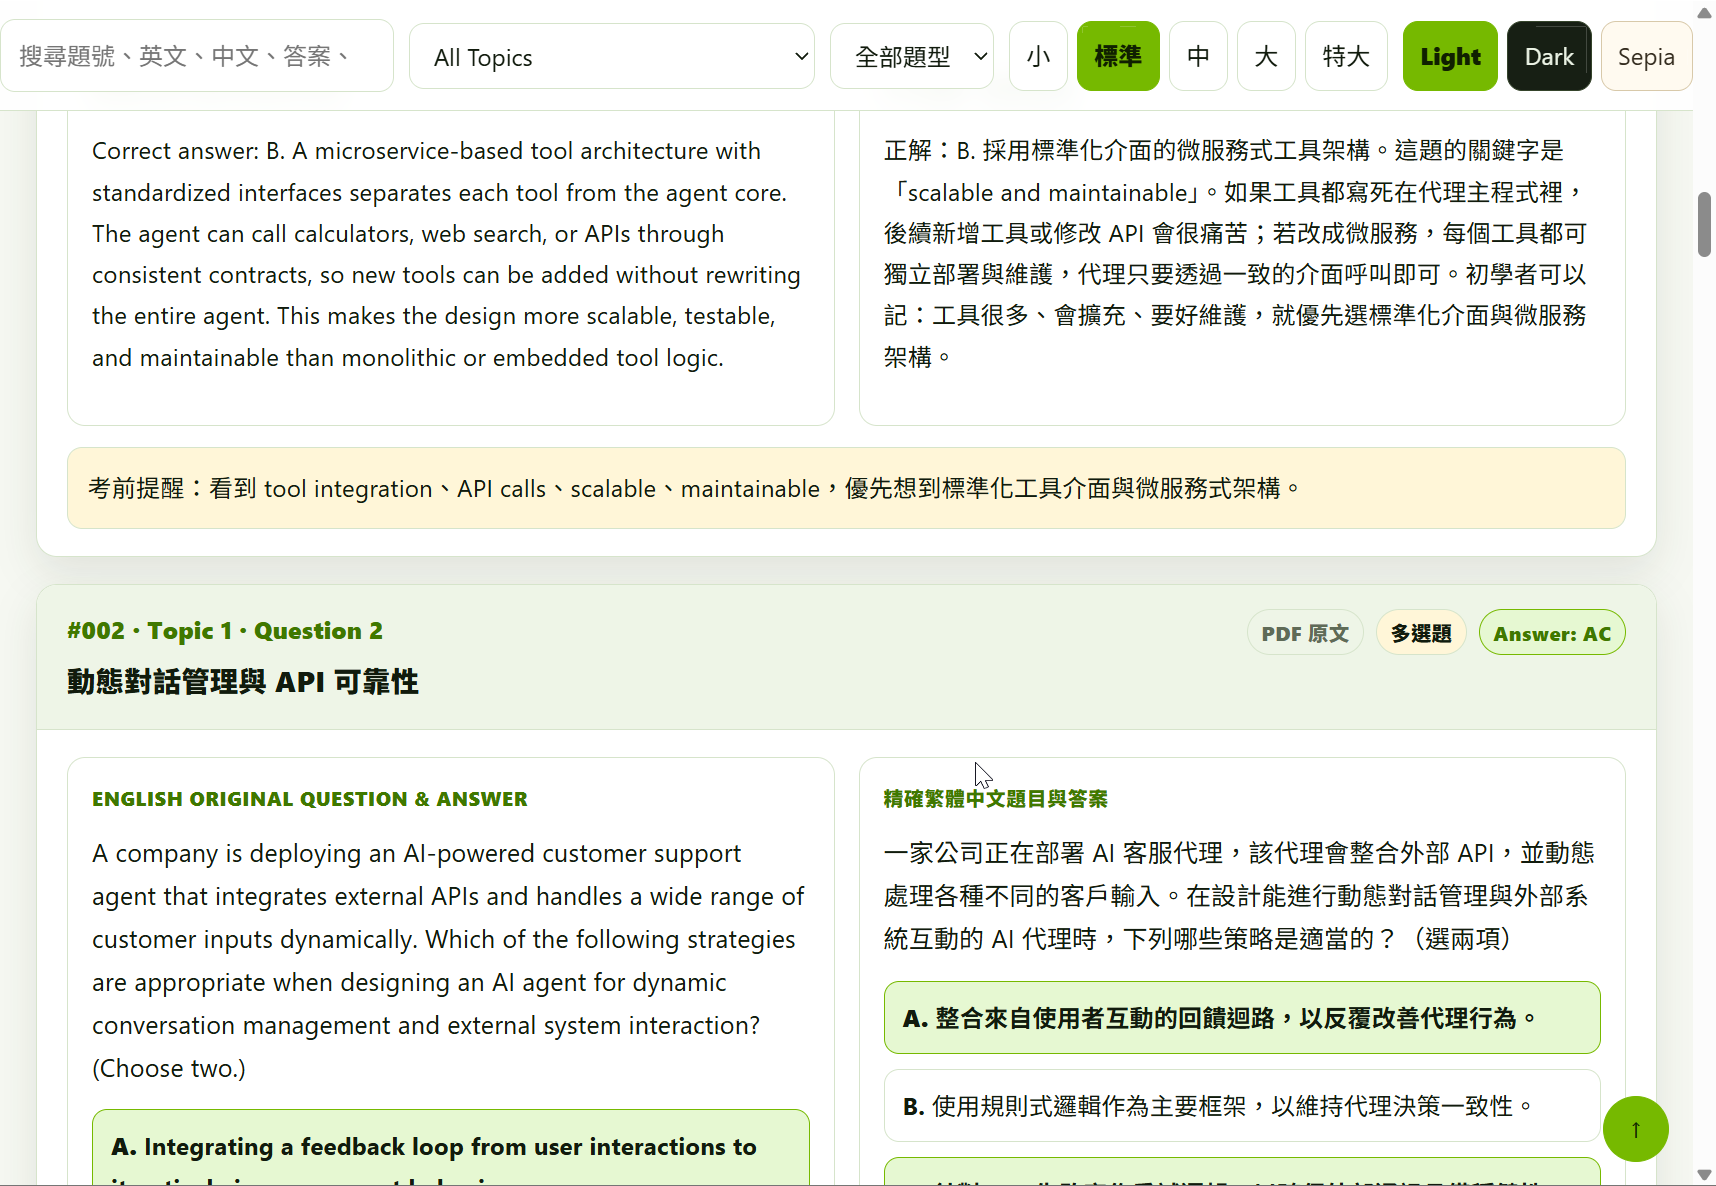
Task: Click the search field for question numbers
Action: click(197, 56)
